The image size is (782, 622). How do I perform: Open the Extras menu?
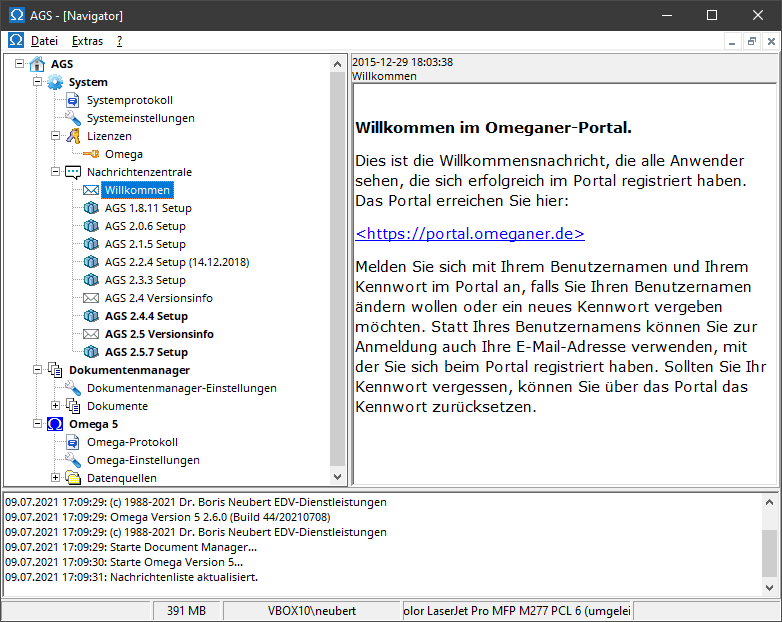coord(87,41)
